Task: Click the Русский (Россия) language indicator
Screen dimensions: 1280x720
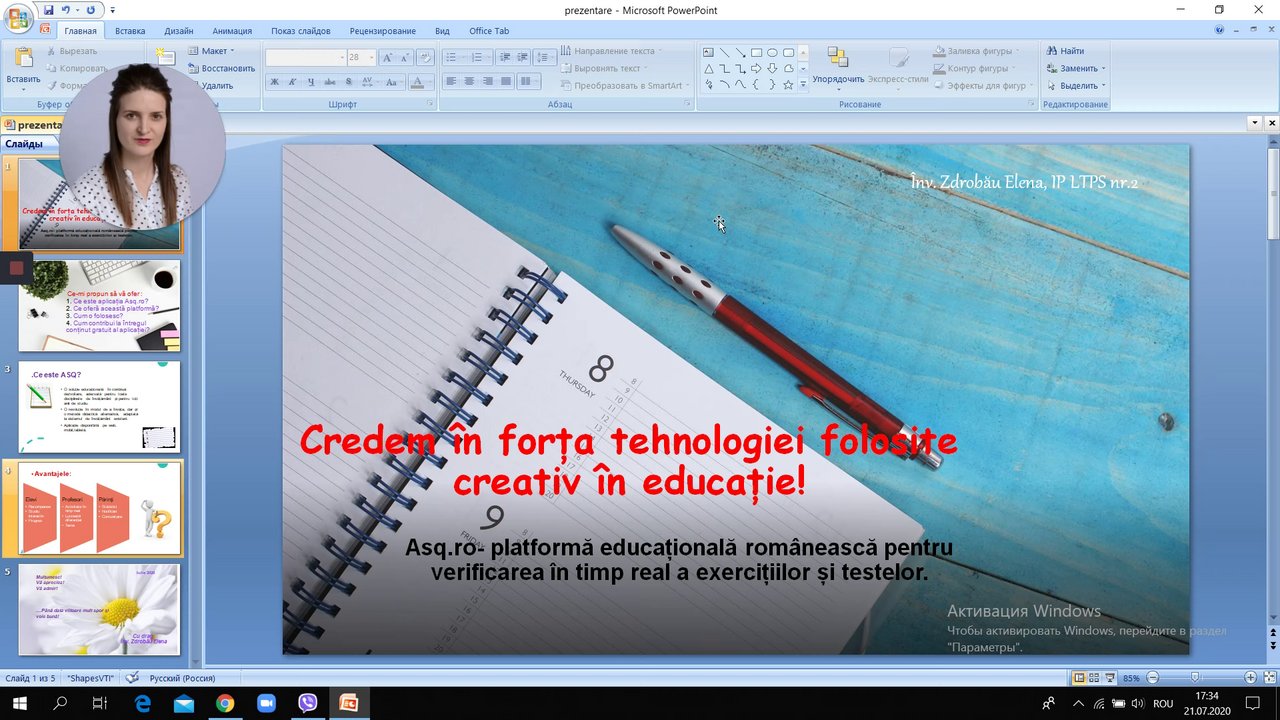Action: coord(182,678)
